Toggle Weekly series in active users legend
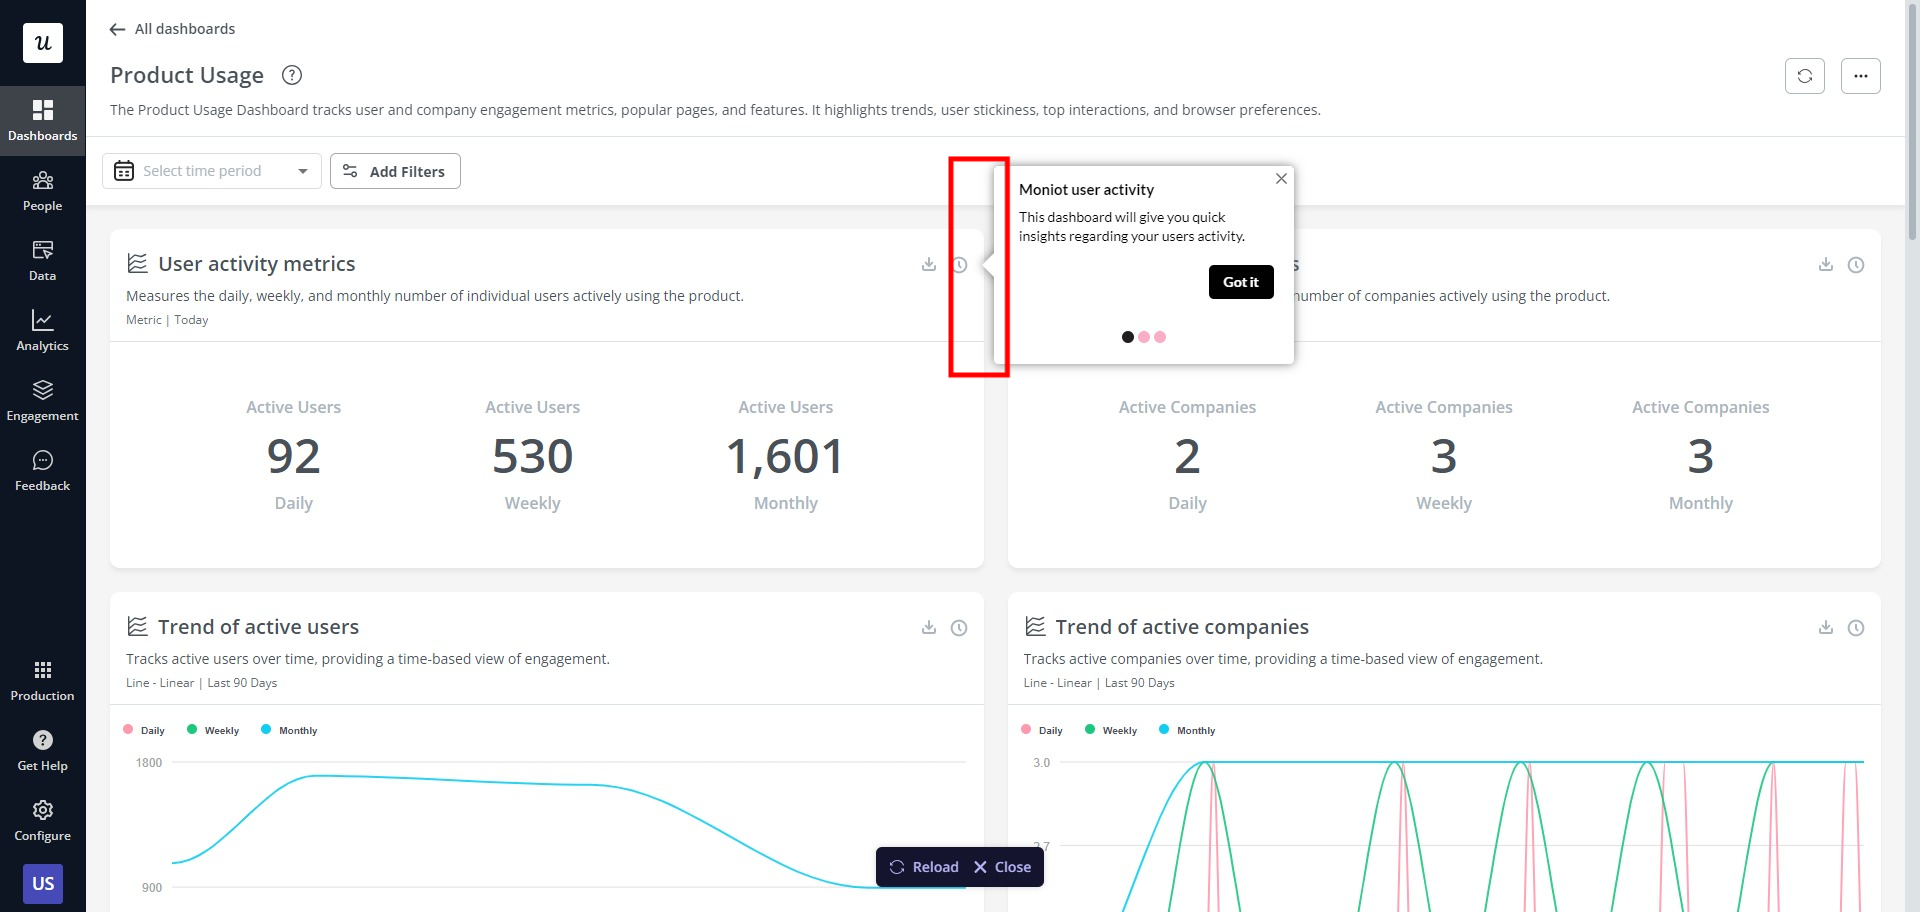The width and height of the screenshot is (1920, 912). 213,730
